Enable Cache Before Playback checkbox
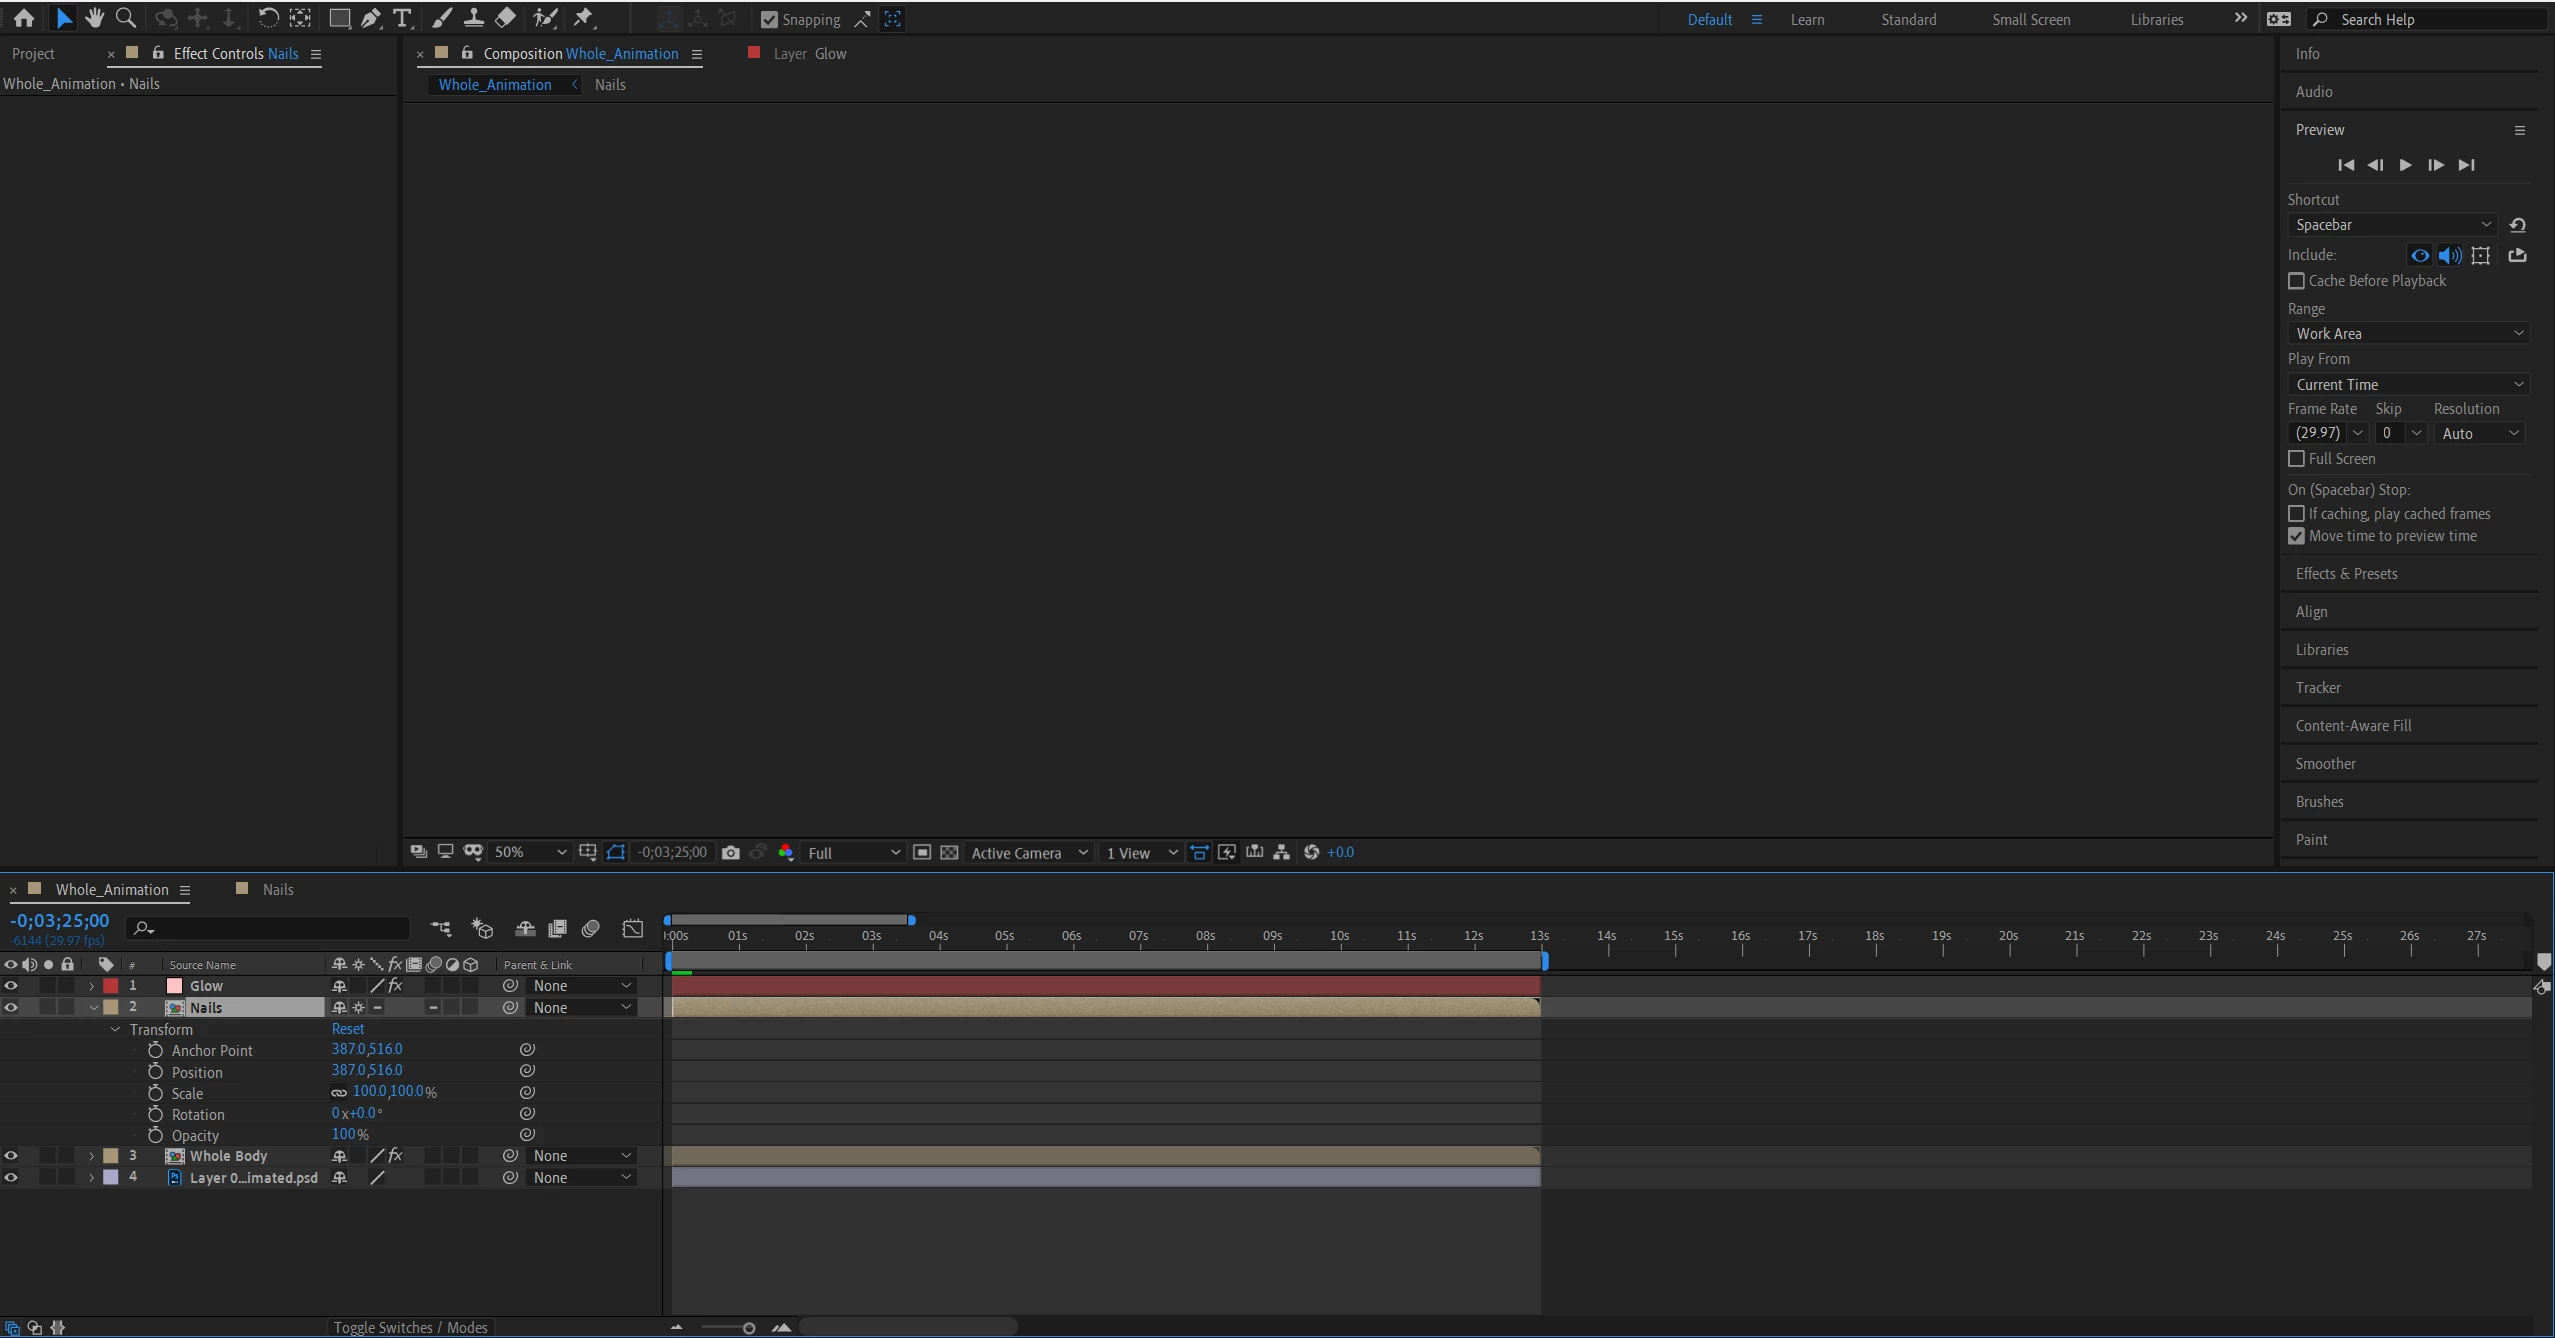The height and width of the screenshot is (1338, 2555). pos(2297,281)
